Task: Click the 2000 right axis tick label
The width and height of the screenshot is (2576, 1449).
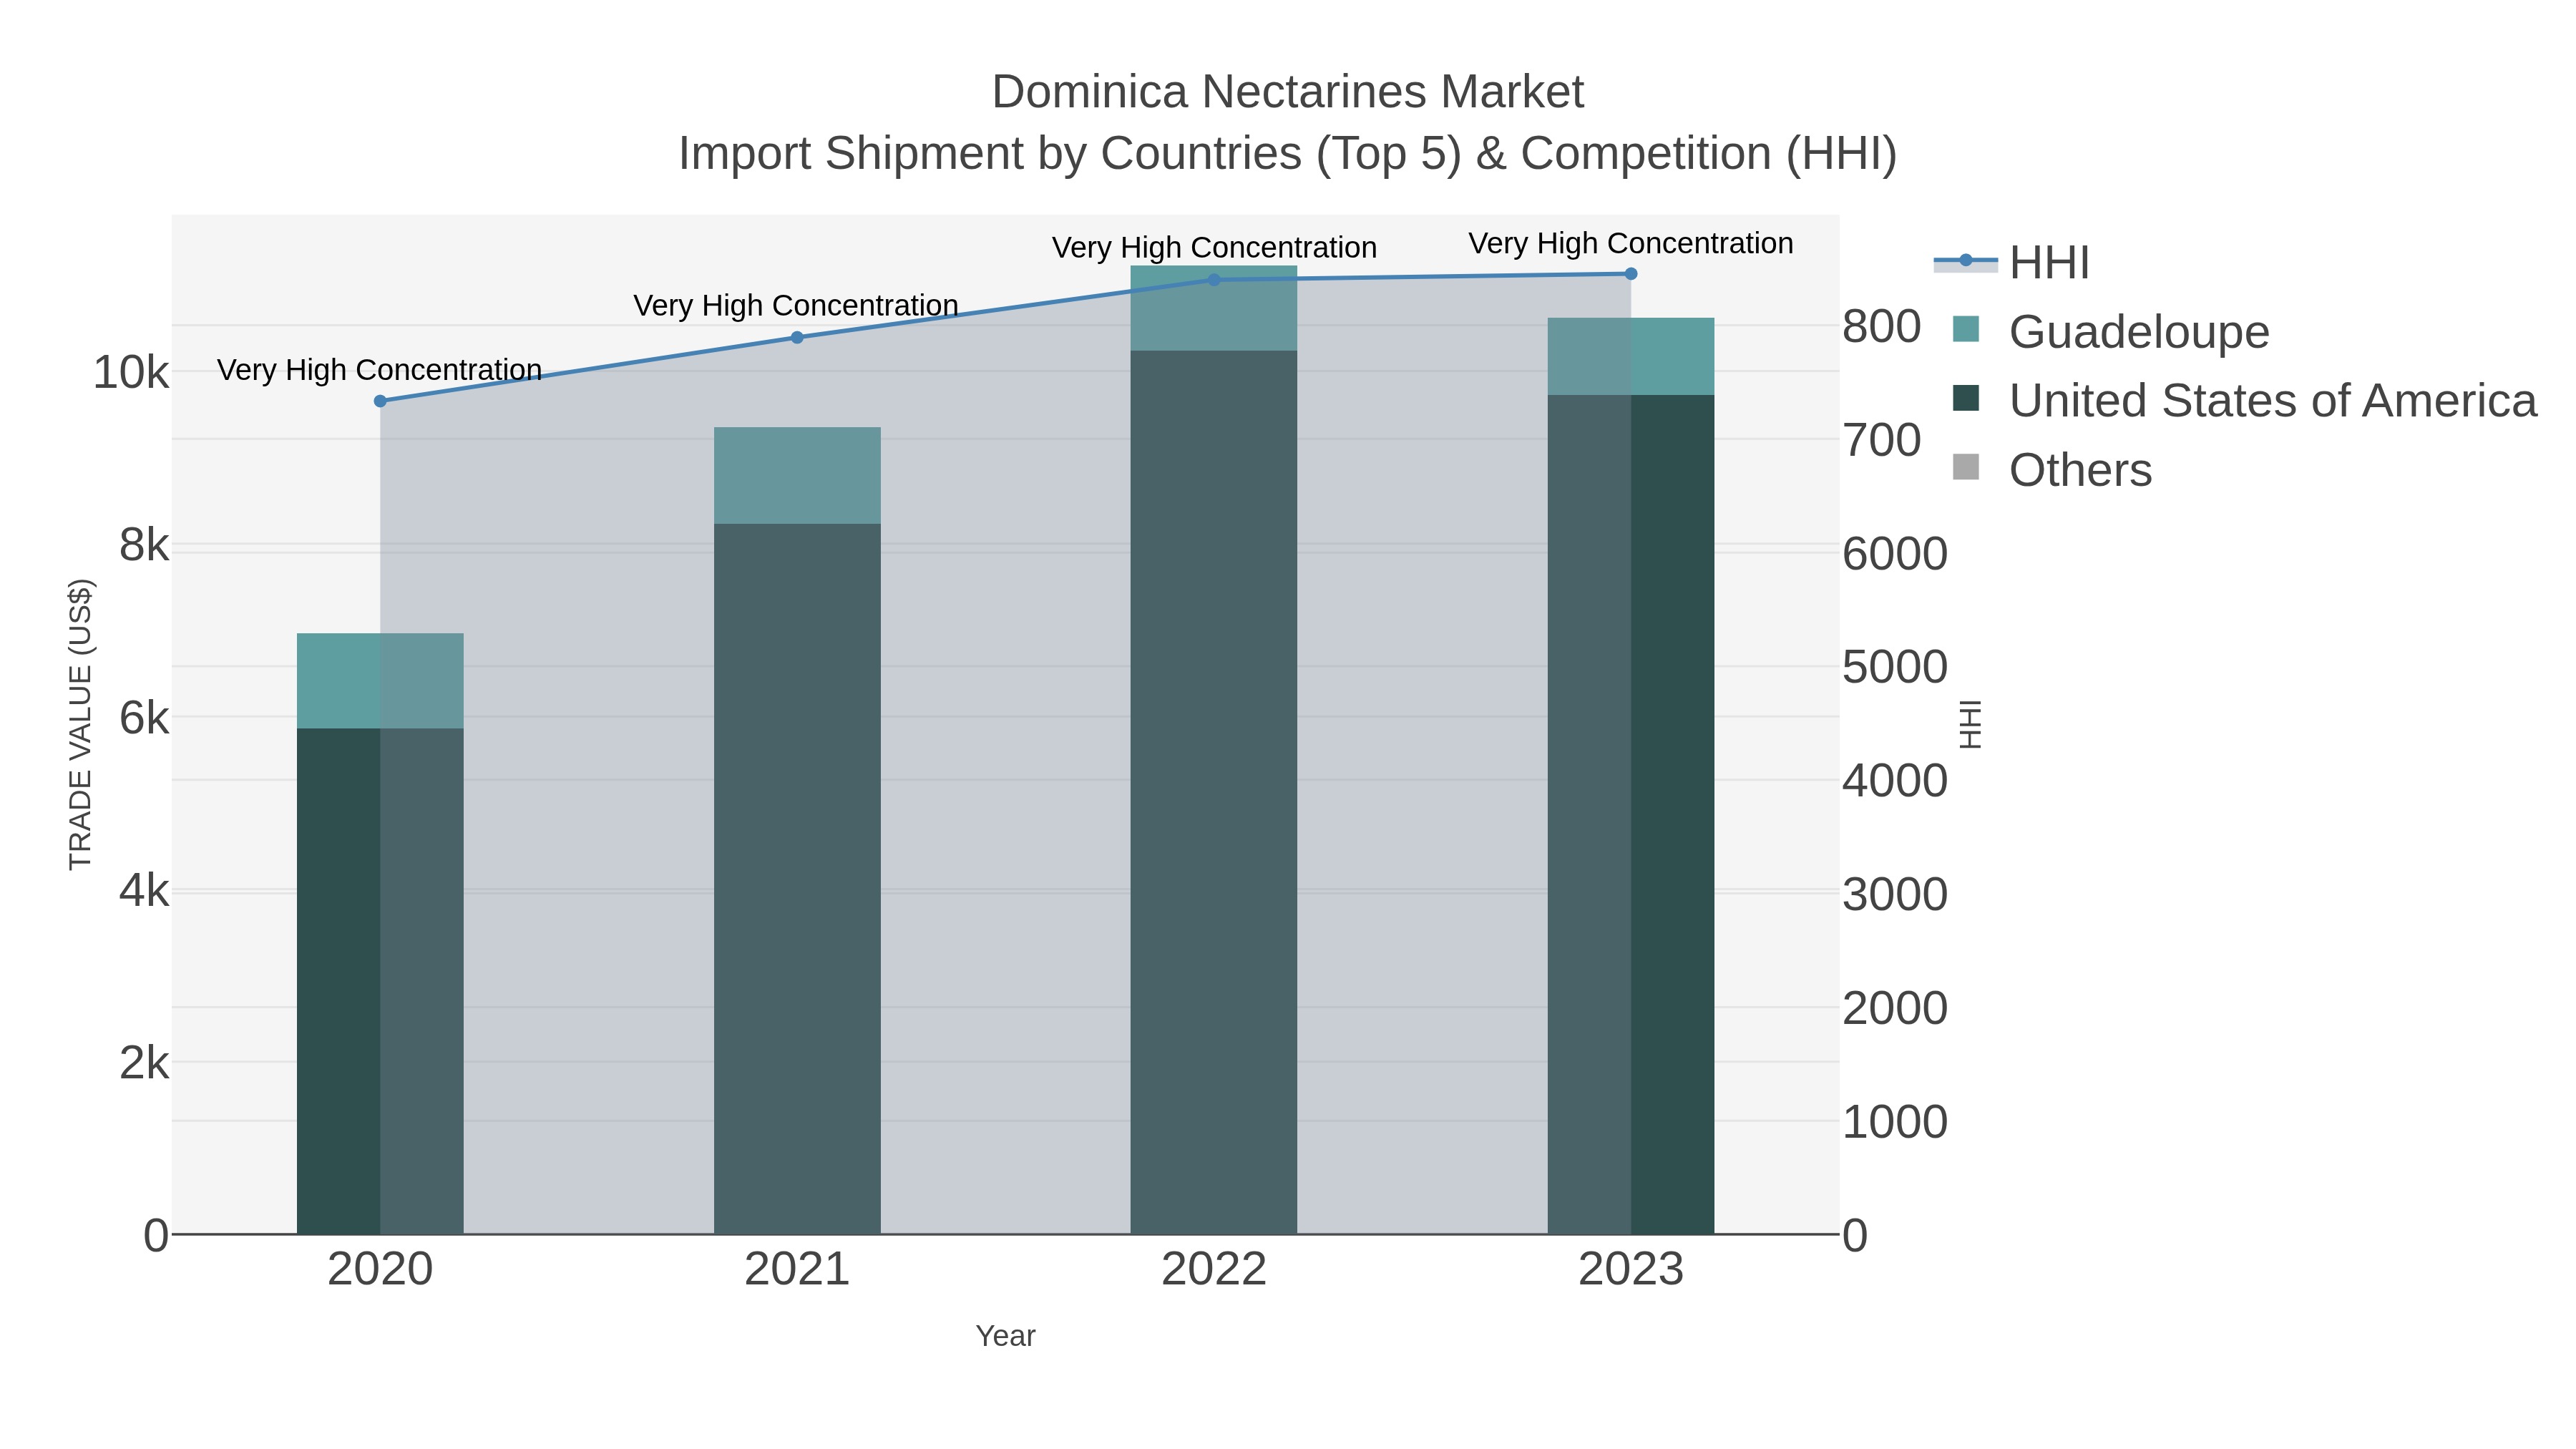Action: (x=1895, y=1009)
